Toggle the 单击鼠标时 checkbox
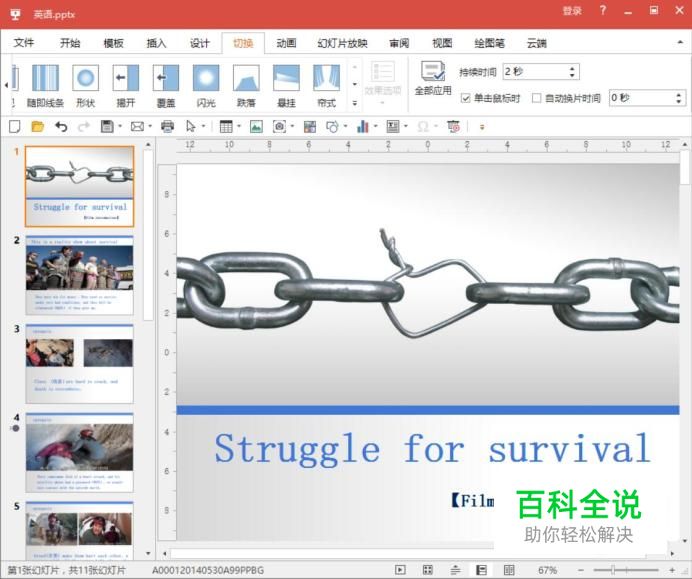 [465, 98]
